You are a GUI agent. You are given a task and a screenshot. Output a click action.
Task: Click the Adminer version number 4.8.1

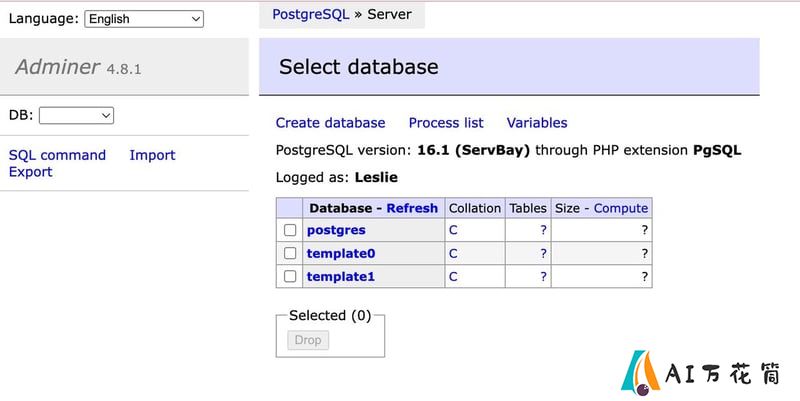[x=123, y=69]
